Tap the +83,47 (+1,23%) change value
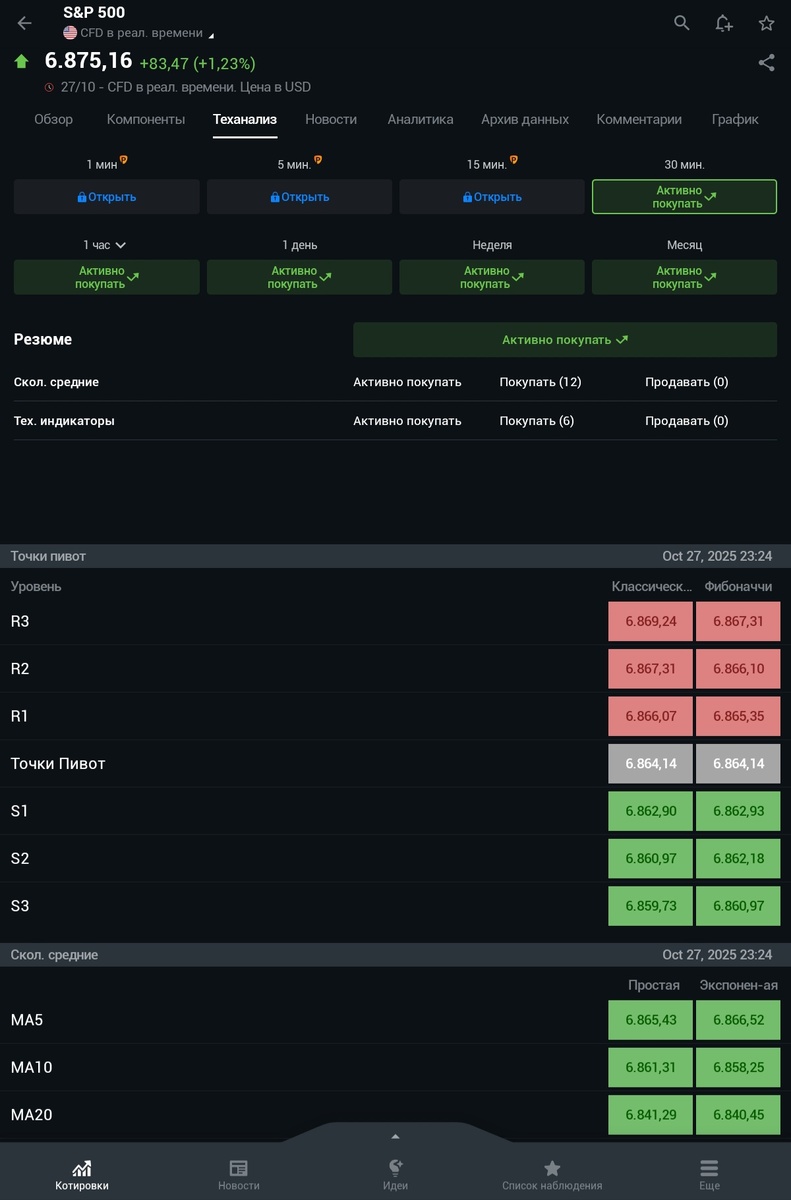This screenshot has height=1200, width=791. pyautogui.click(x=197, y=63)
